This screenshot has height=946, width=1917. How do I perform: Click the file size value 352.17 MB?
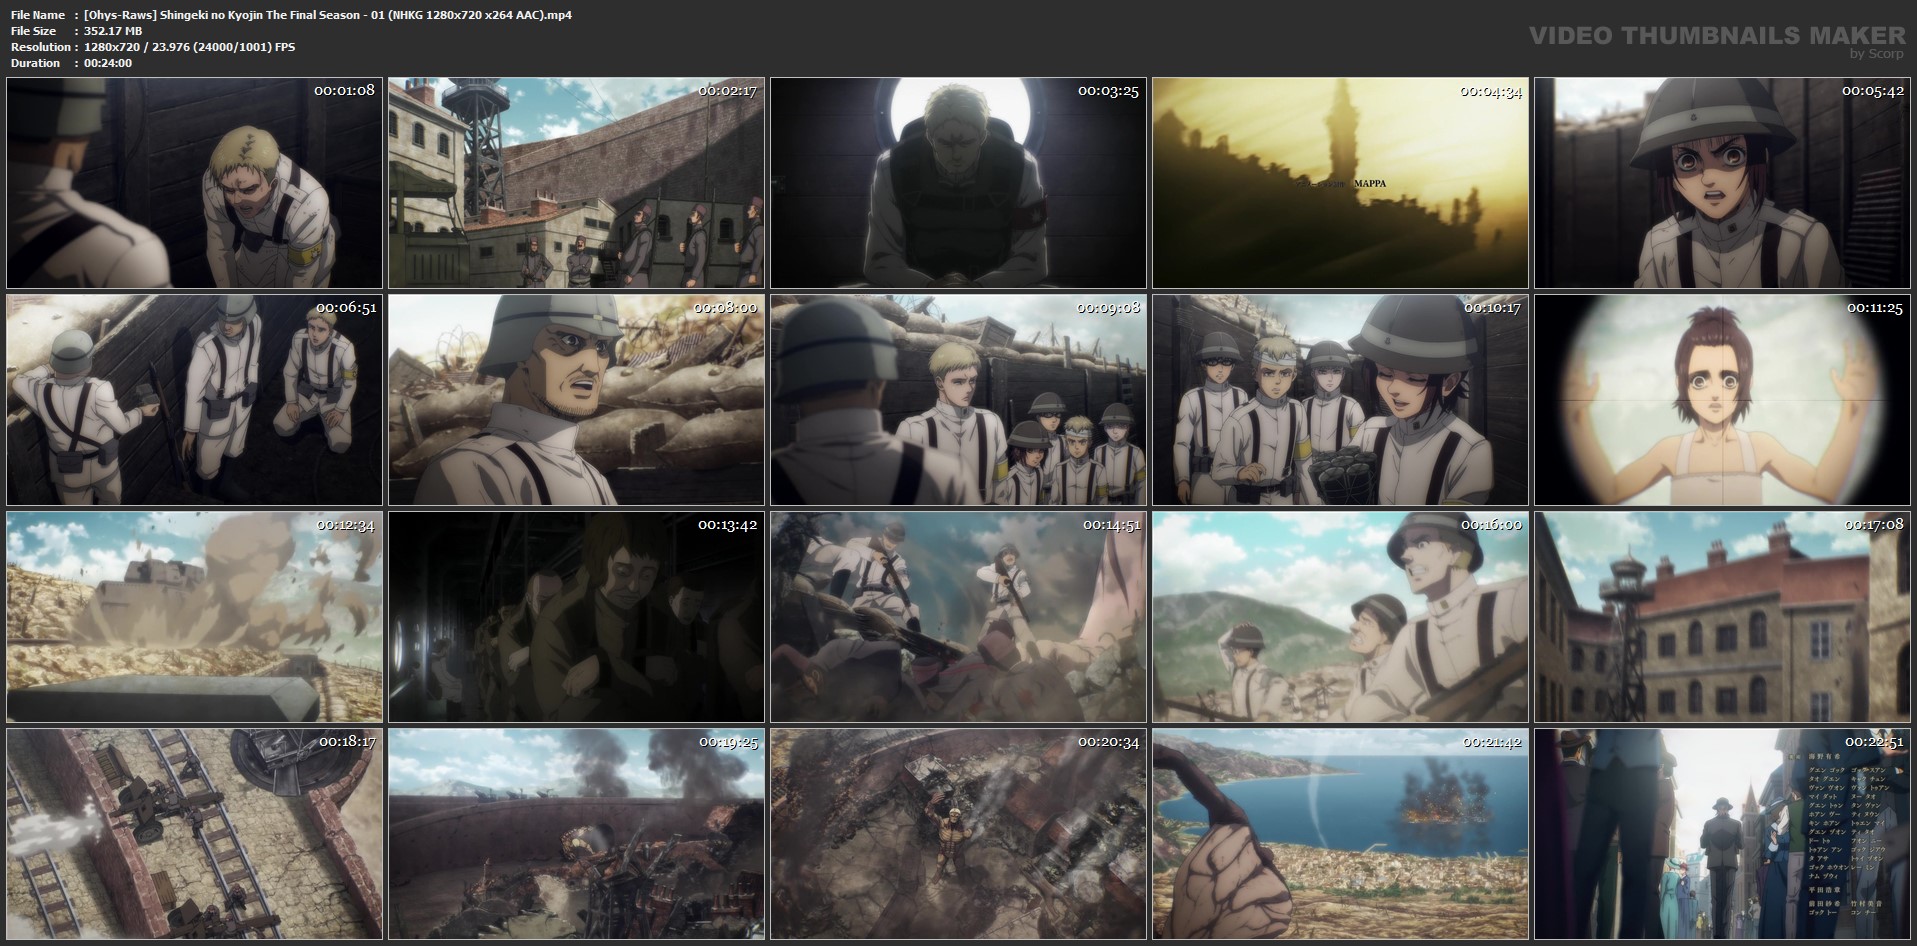[x=113, y=31]
